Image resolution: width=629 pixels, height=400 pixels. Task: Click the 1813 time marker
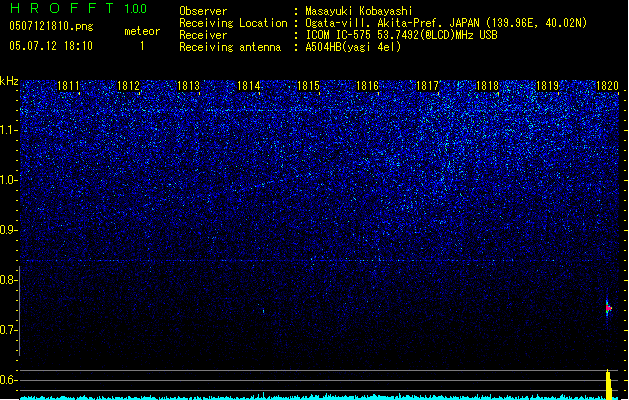[188, 86]
